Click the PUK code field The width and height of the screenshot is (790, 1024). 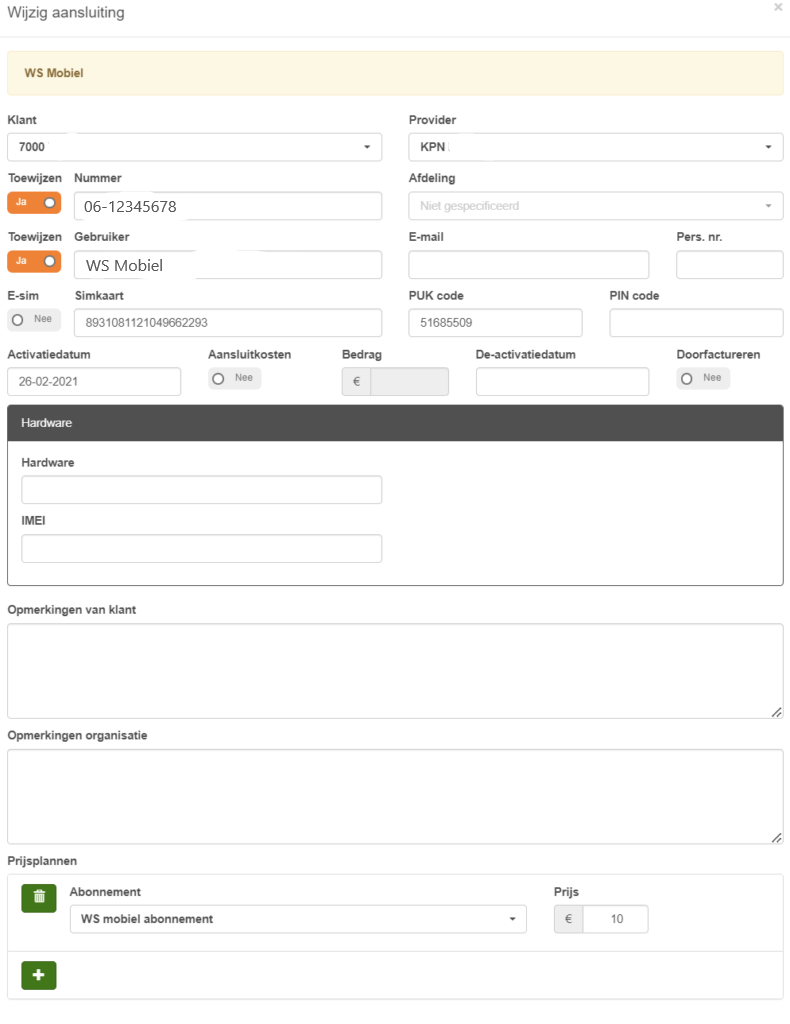[495, 323]
